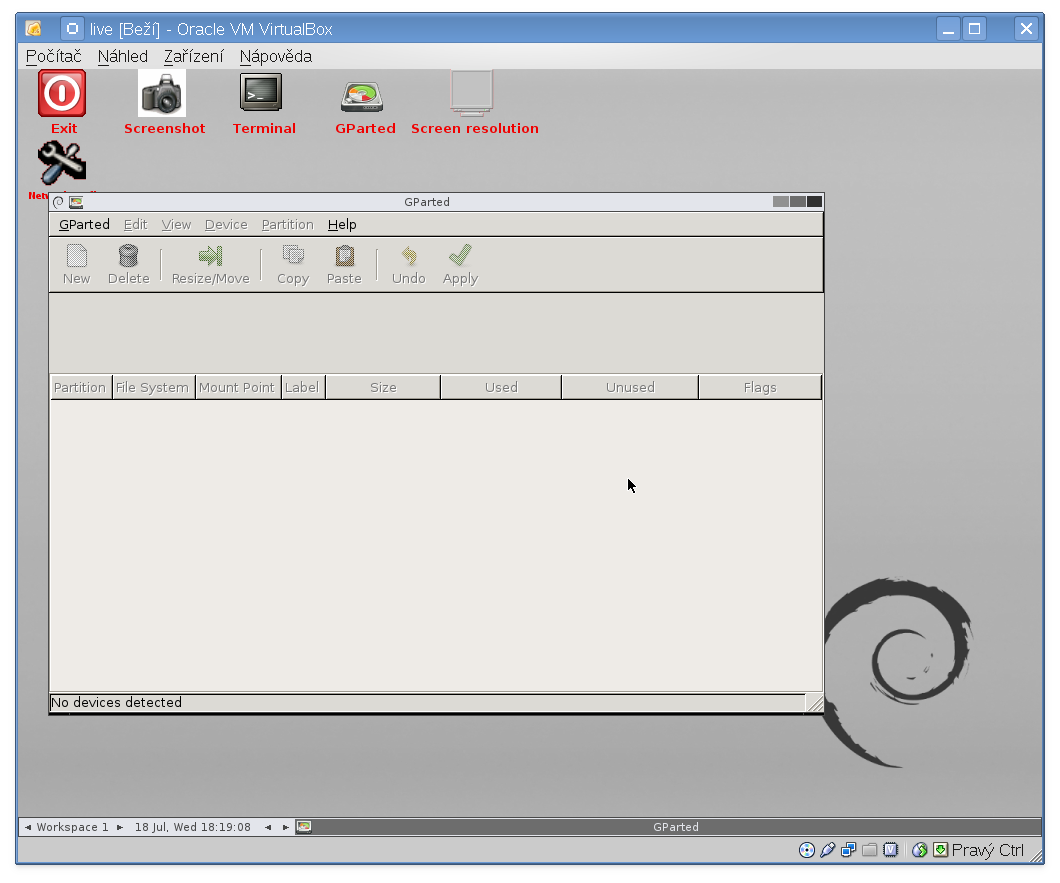Click the VirtualBox shared folders status icon
This screenshot has width=1060, height=883.
[869, 850]
